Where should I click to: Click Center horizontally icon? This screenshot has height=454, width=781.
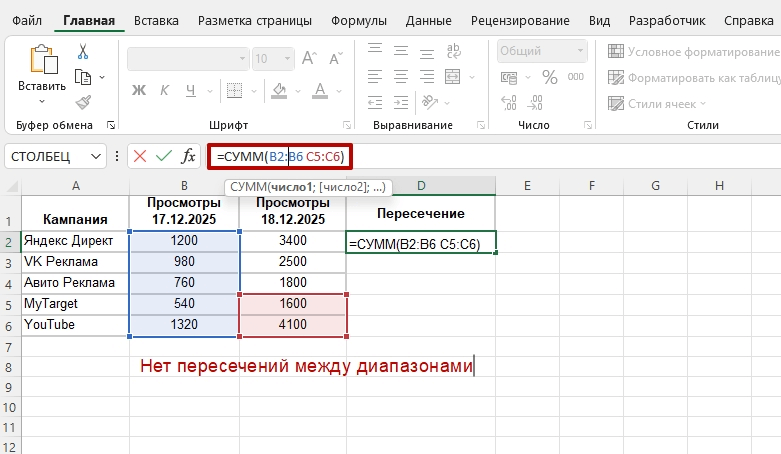click(401, 76)
